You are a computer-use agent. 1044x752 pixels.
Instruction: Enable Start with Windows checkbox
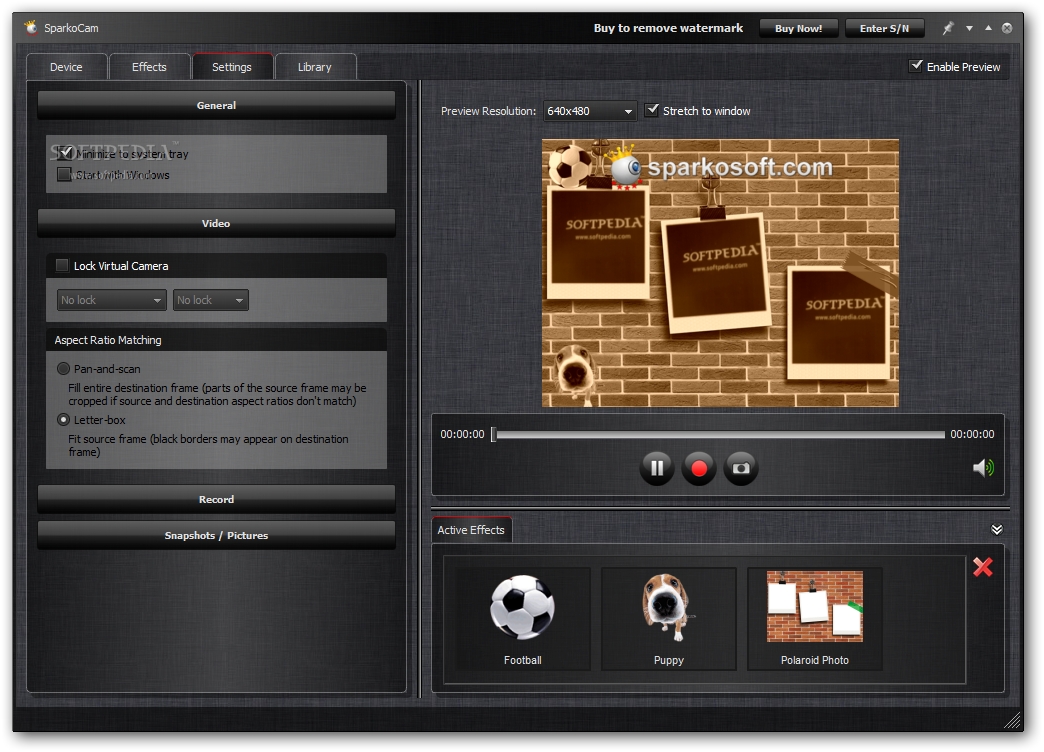coord(64,175)
